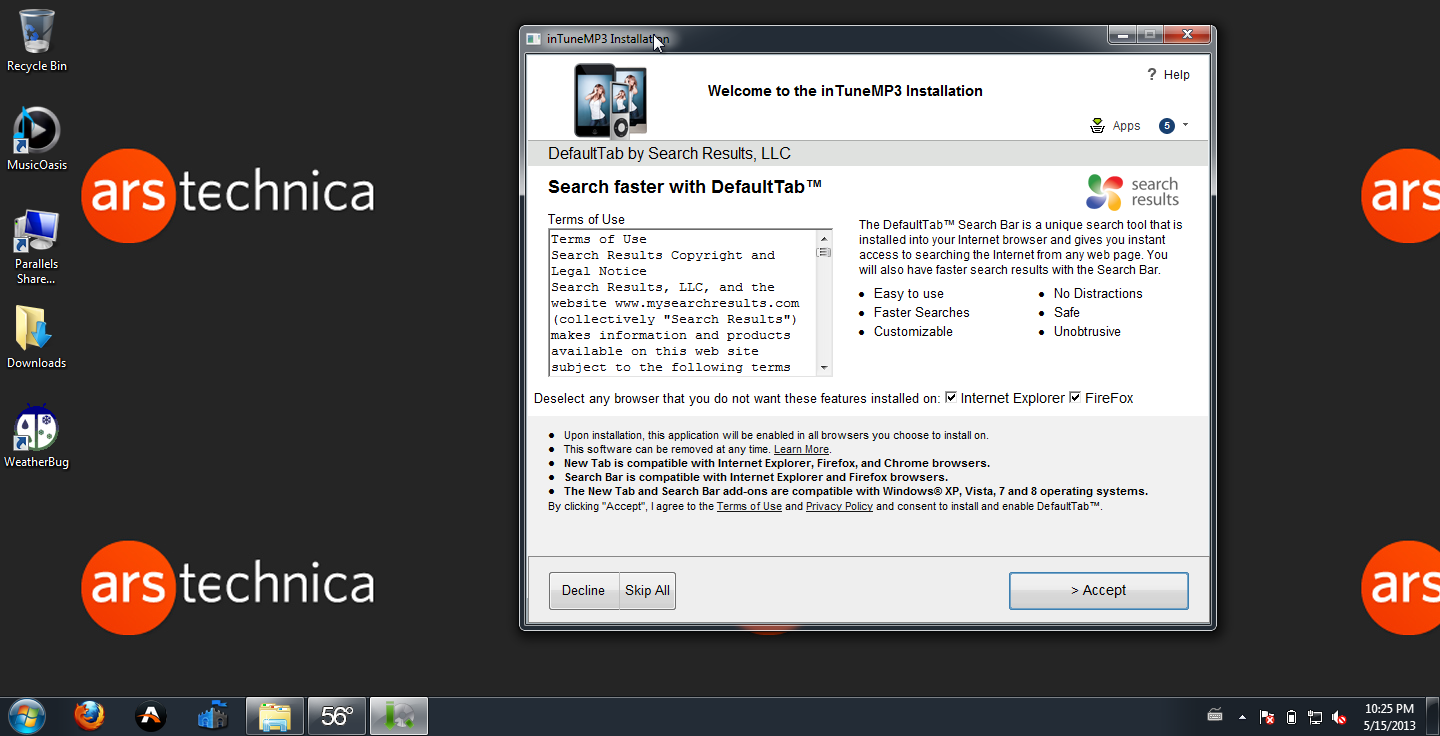Screen dimensions: 1440x736
Task: Click the 'DefaultTab by Search Results, LLC' header
Action: pos(669,153)
